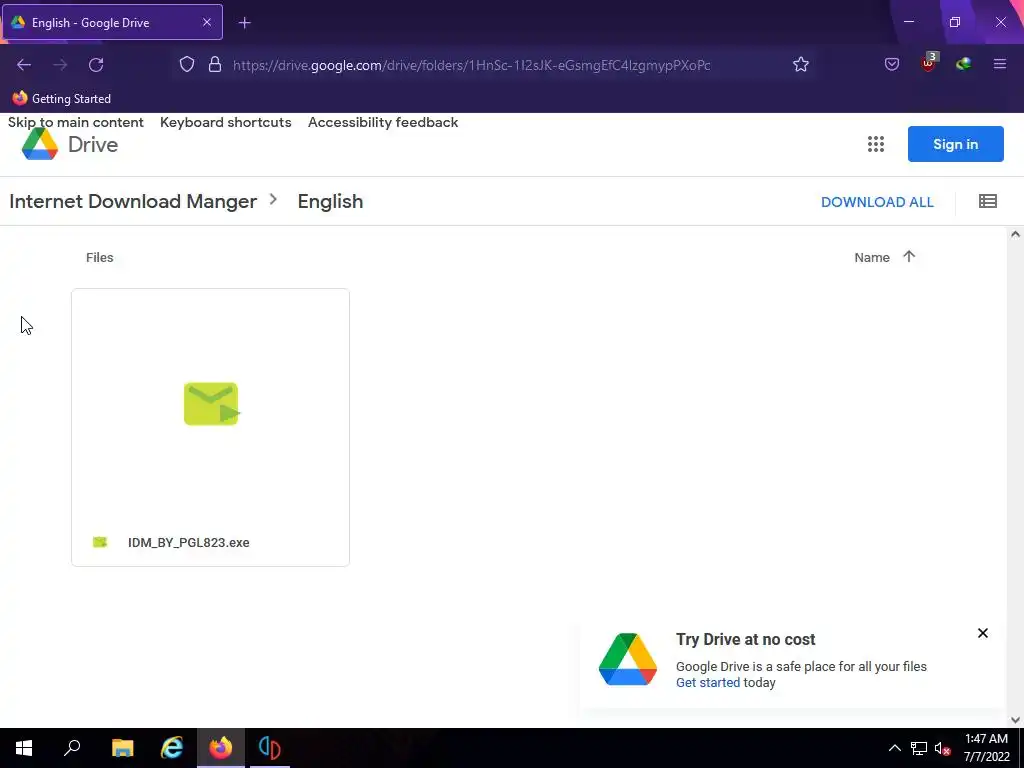1024x768 pixels.
Task: Click the Sign in button
Action: tap(955, 144)
